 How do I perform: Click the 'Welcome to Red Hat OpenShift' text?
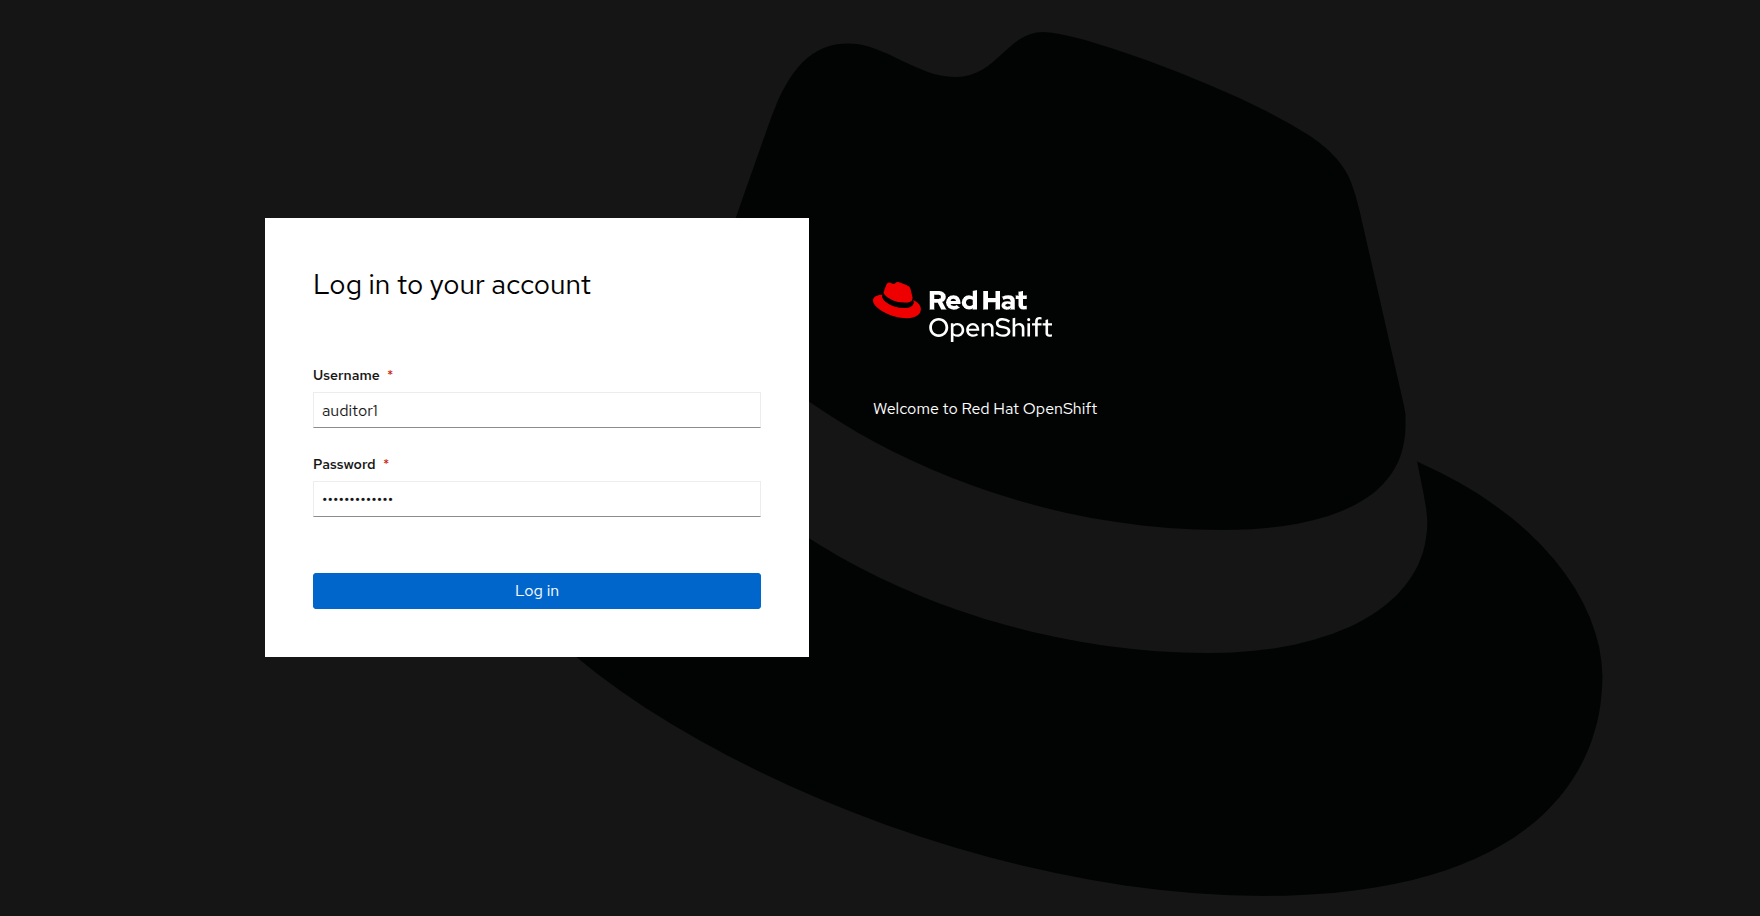pyautogui.click(x=985, y=409)
